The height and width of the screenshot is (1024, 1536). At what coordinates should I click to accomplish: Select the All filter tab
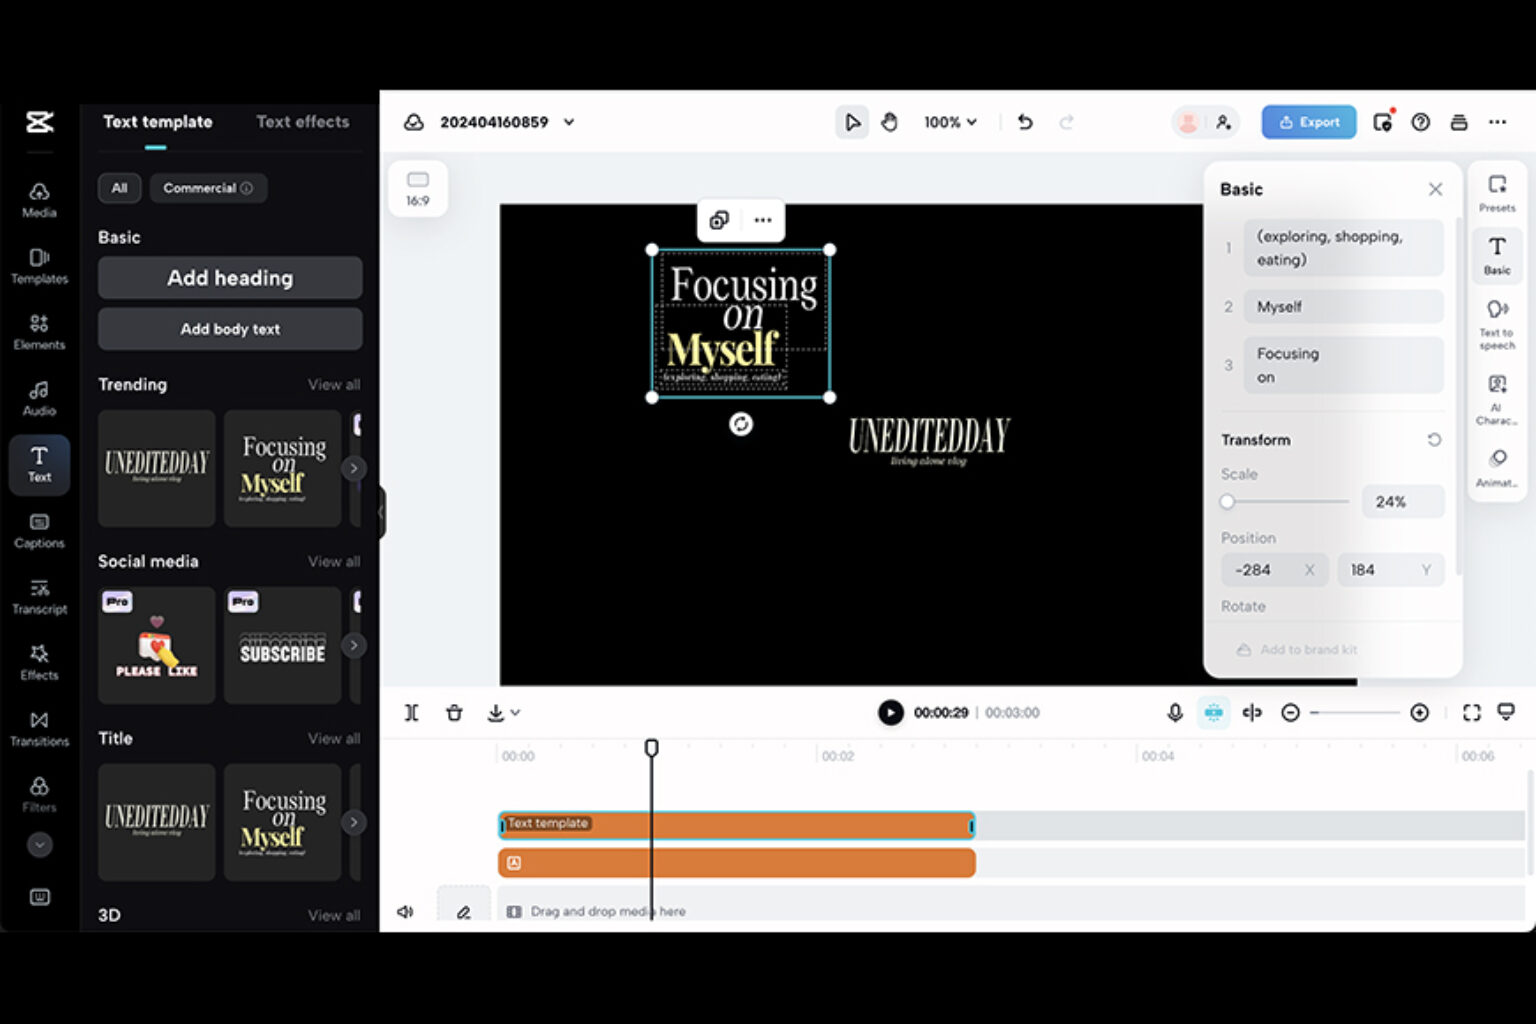click(x=119, y=188)
